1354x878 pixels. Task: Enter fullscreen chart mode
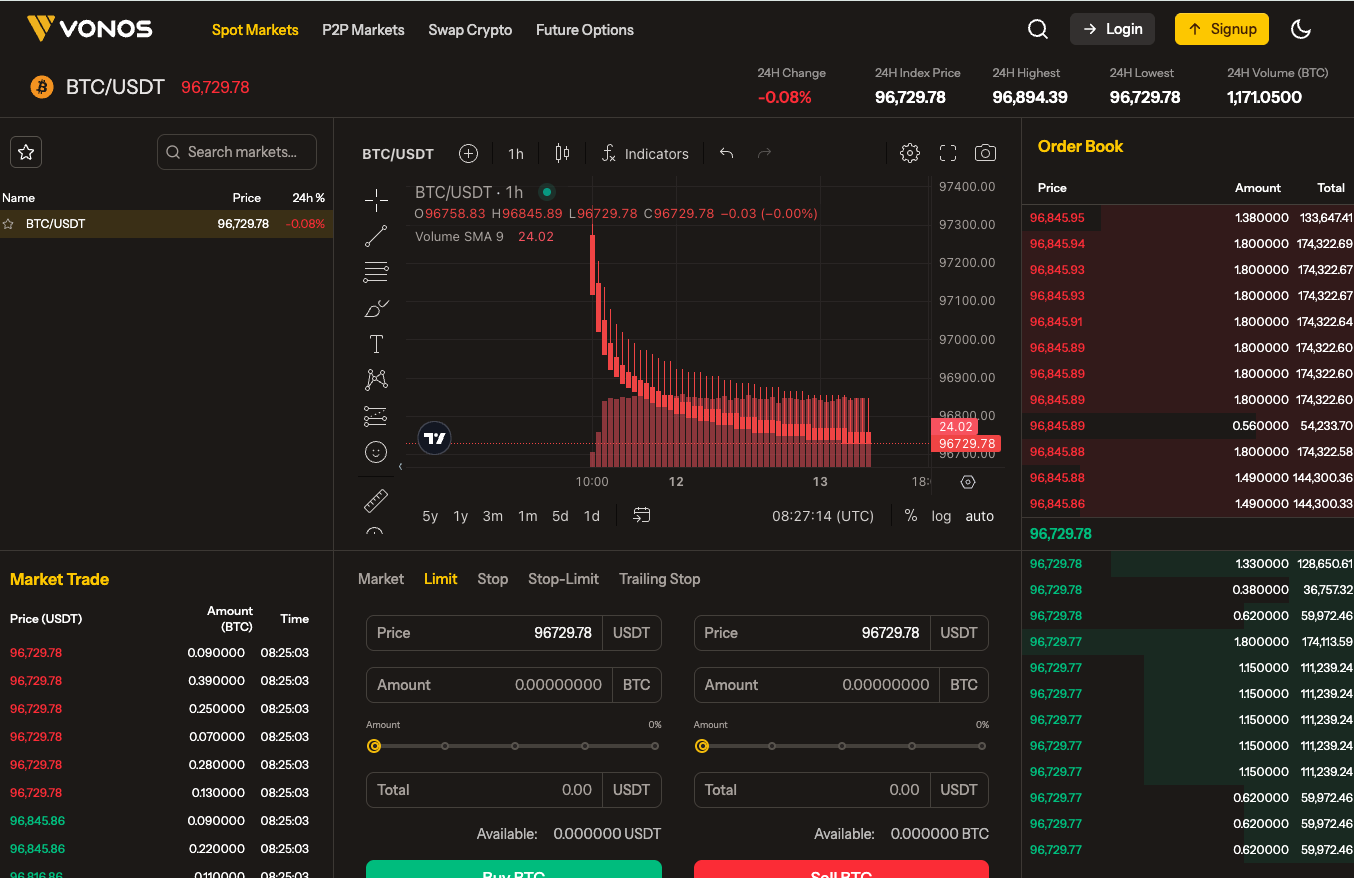948,153
